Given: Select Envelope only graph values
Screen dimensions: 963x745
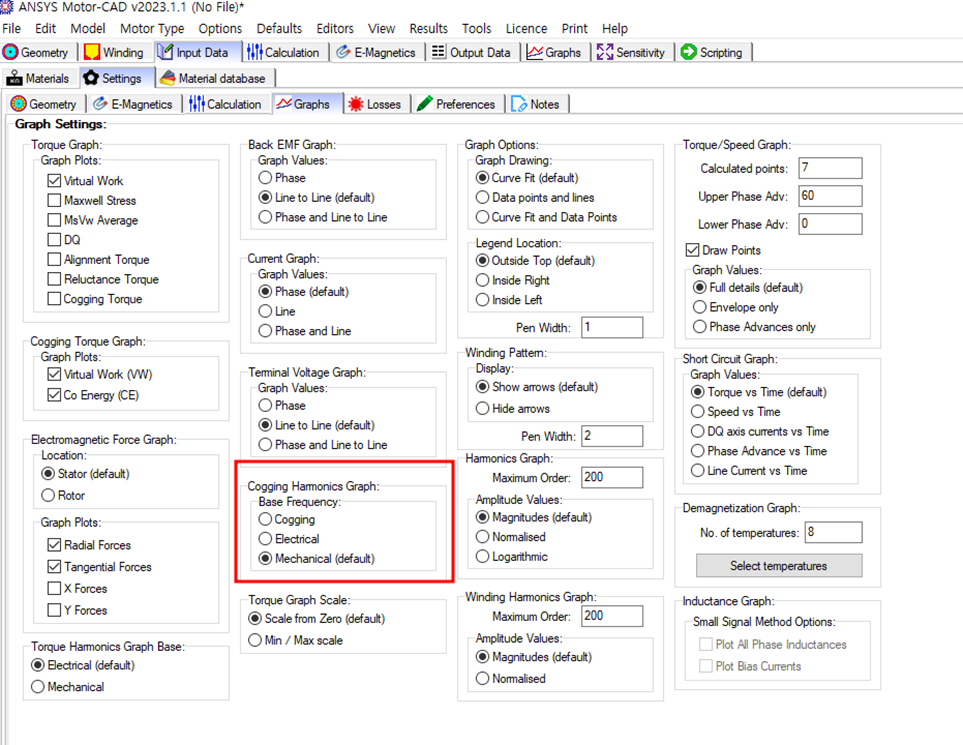Looking at the screenshot, I should [700, 307].
